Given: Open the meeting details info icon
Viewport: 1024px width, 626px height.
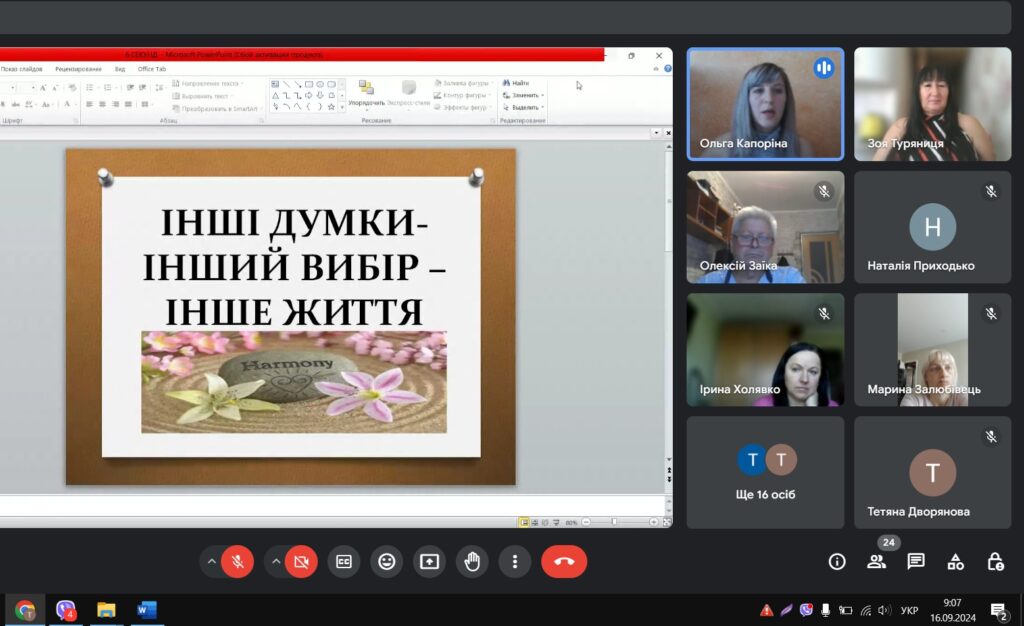Looking at the screenshot, I should [x=837, y=561].
